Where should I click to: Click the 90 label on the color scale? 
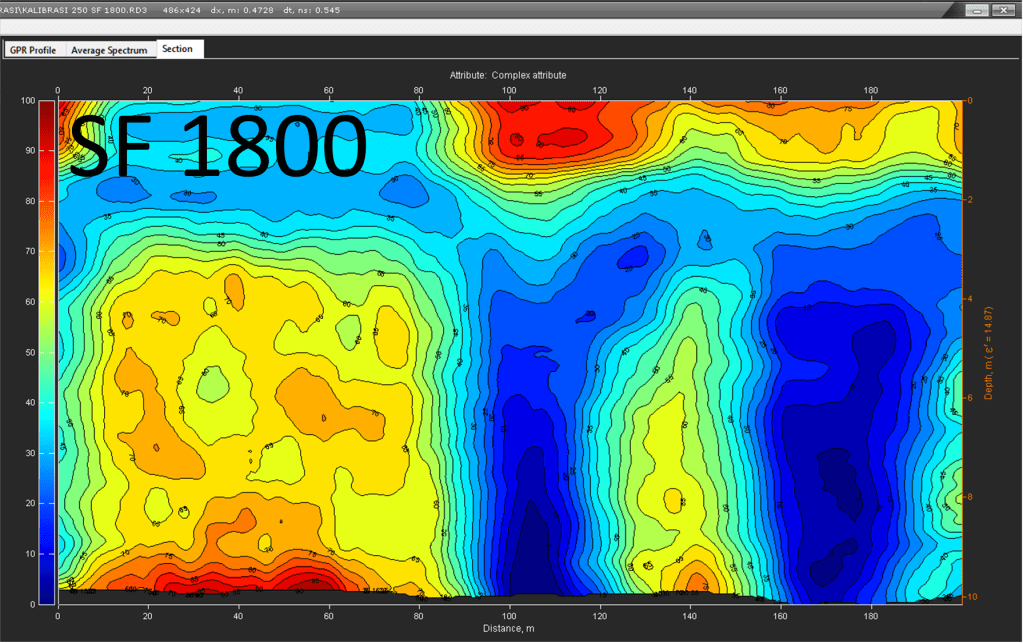click(30, 151)
